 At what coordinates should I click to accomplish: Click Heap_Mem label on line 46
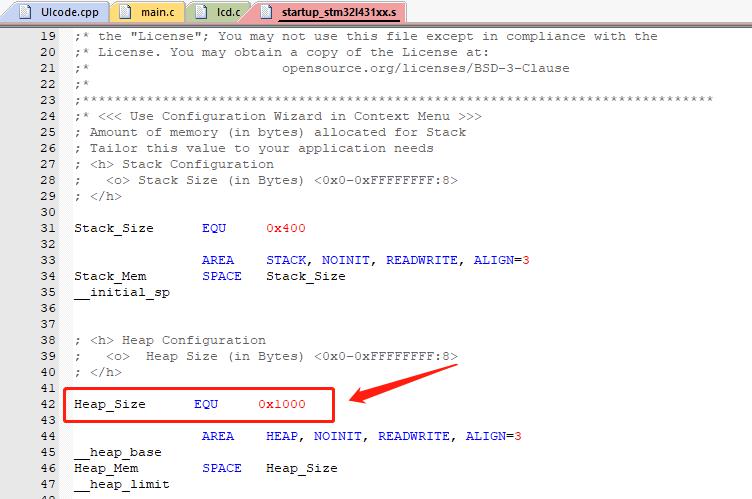point(106,468)
